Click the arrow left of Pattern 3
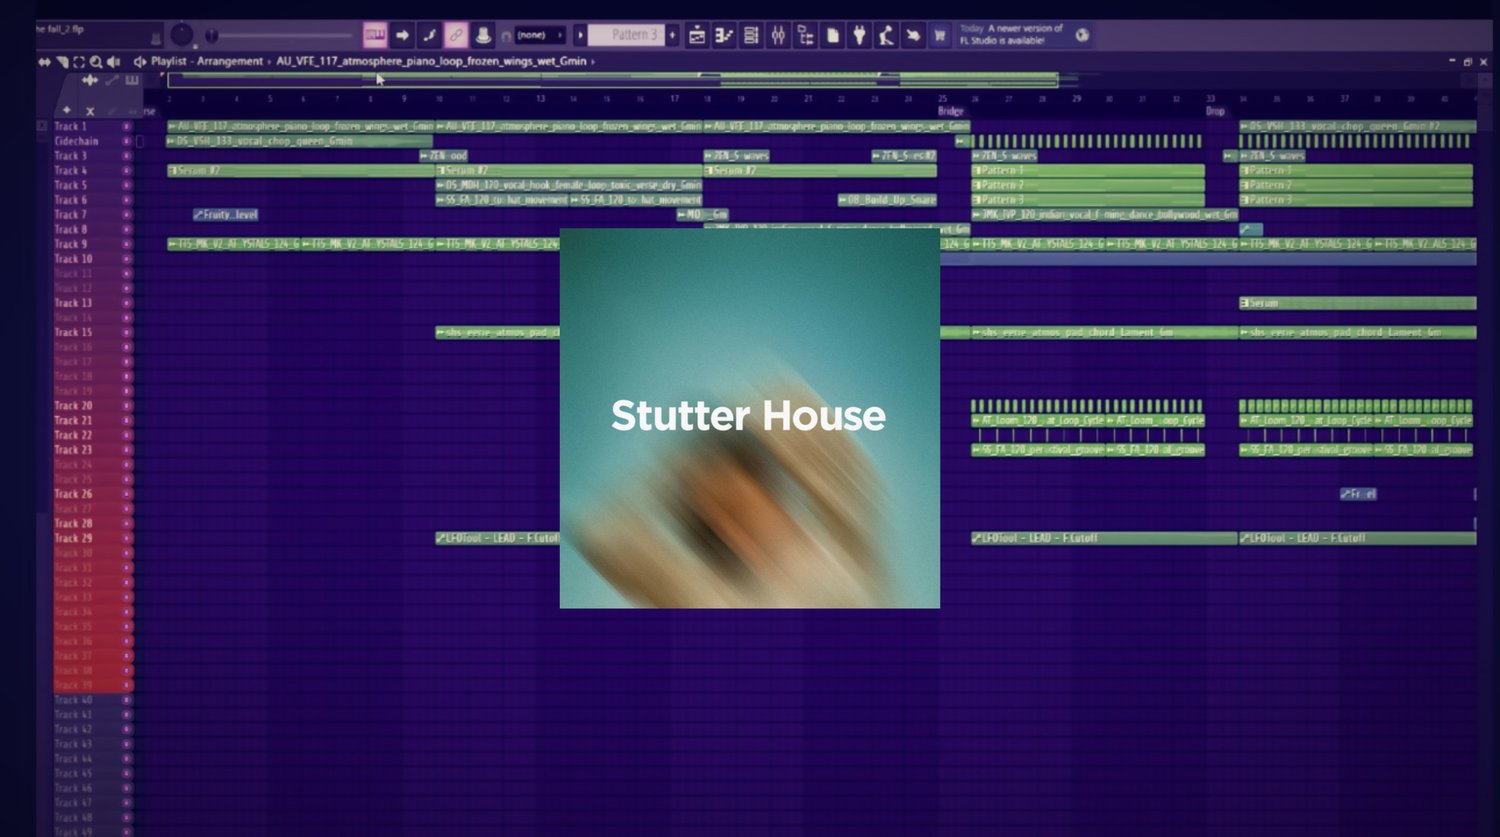The image size is (1500, 837). point(580,35)
